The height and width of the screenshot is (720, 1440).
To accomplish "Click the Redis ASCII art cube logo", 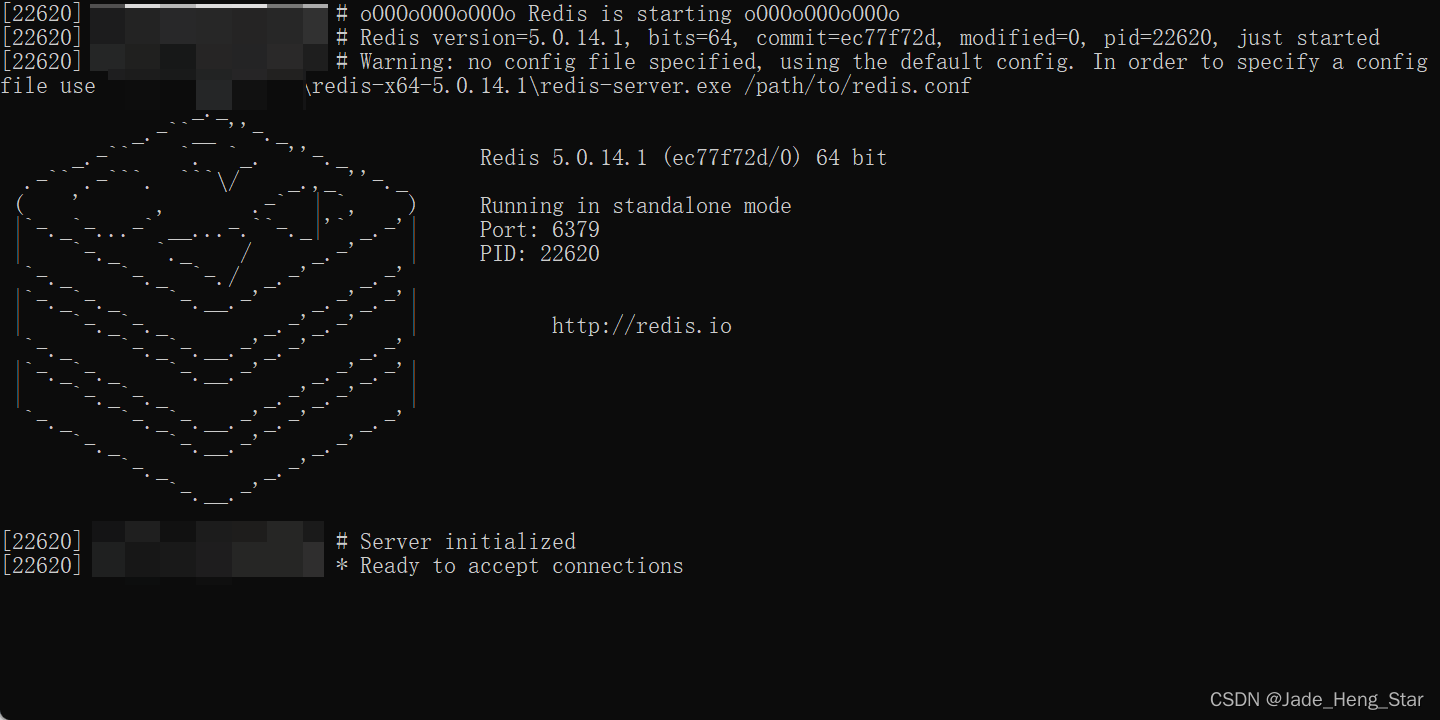I will 215,306.
